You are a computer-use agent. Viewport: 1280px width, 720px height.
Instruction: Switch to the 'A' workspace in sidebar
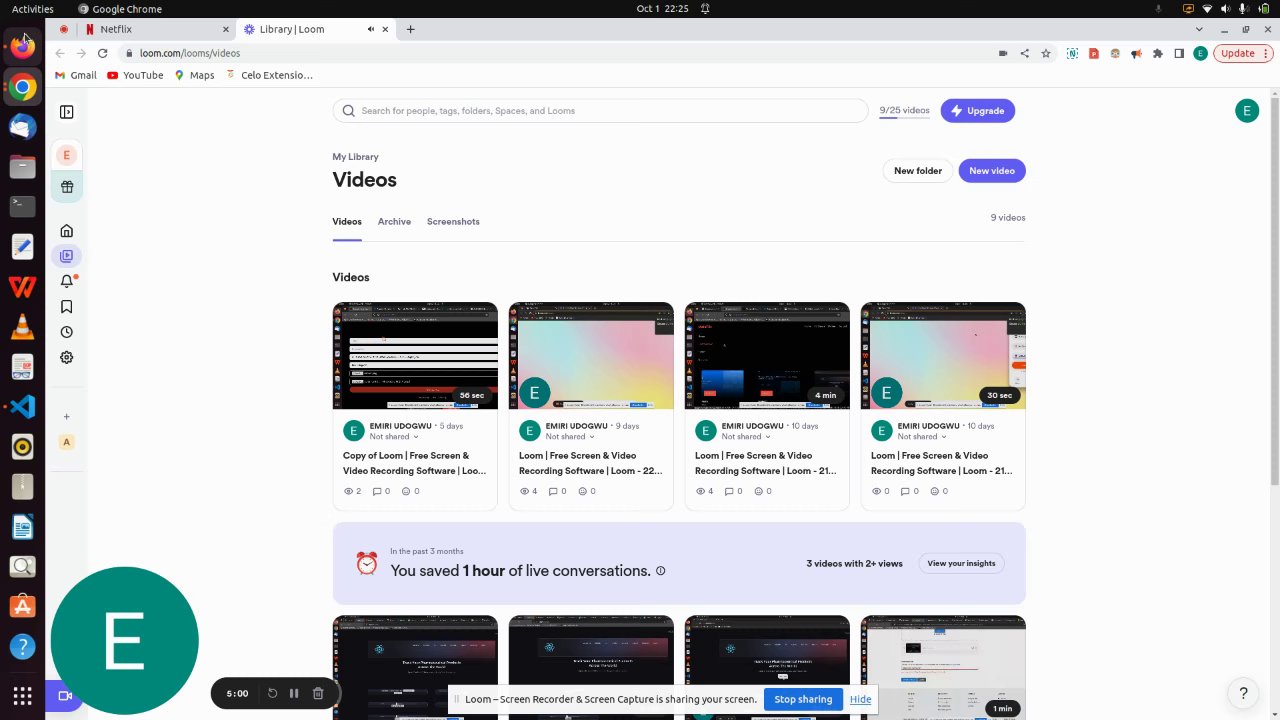(x=67, y=442)
